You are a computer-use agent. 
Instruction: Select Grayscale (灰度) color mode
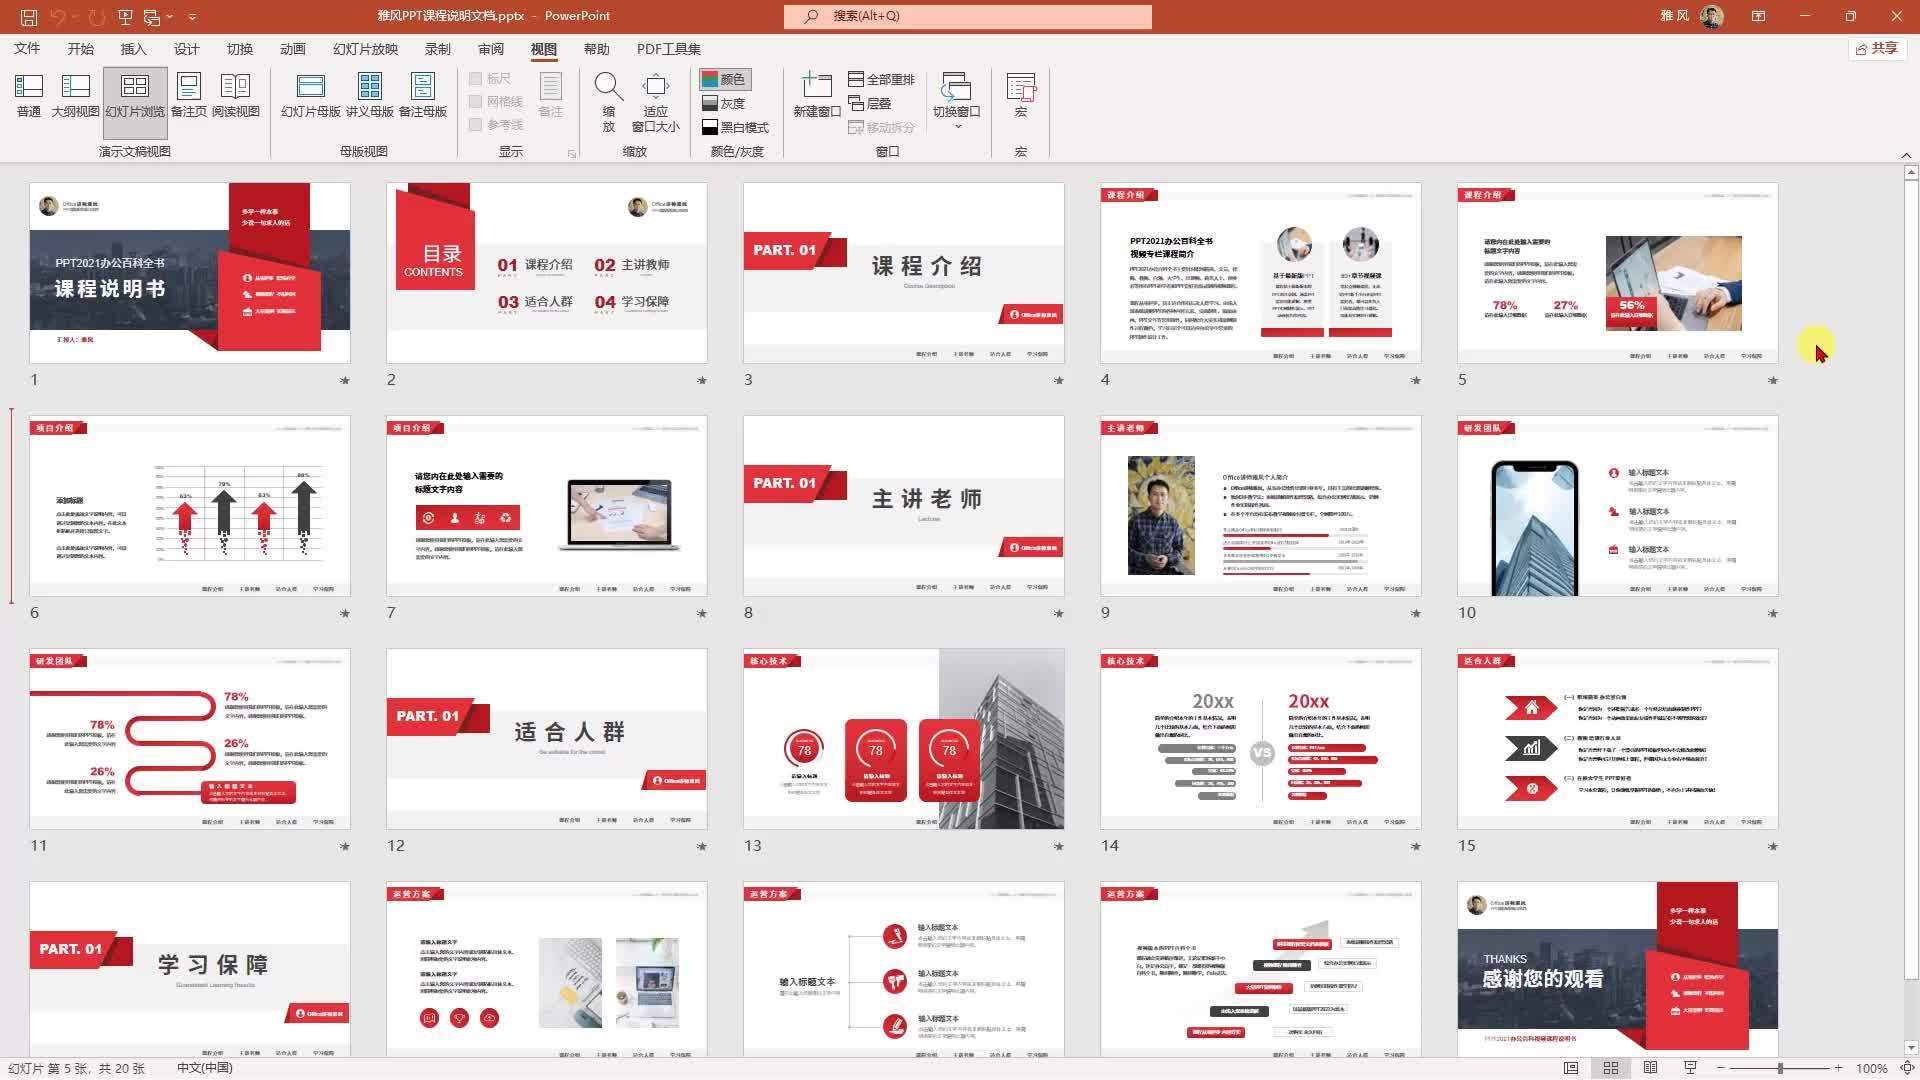pos(724,103)
